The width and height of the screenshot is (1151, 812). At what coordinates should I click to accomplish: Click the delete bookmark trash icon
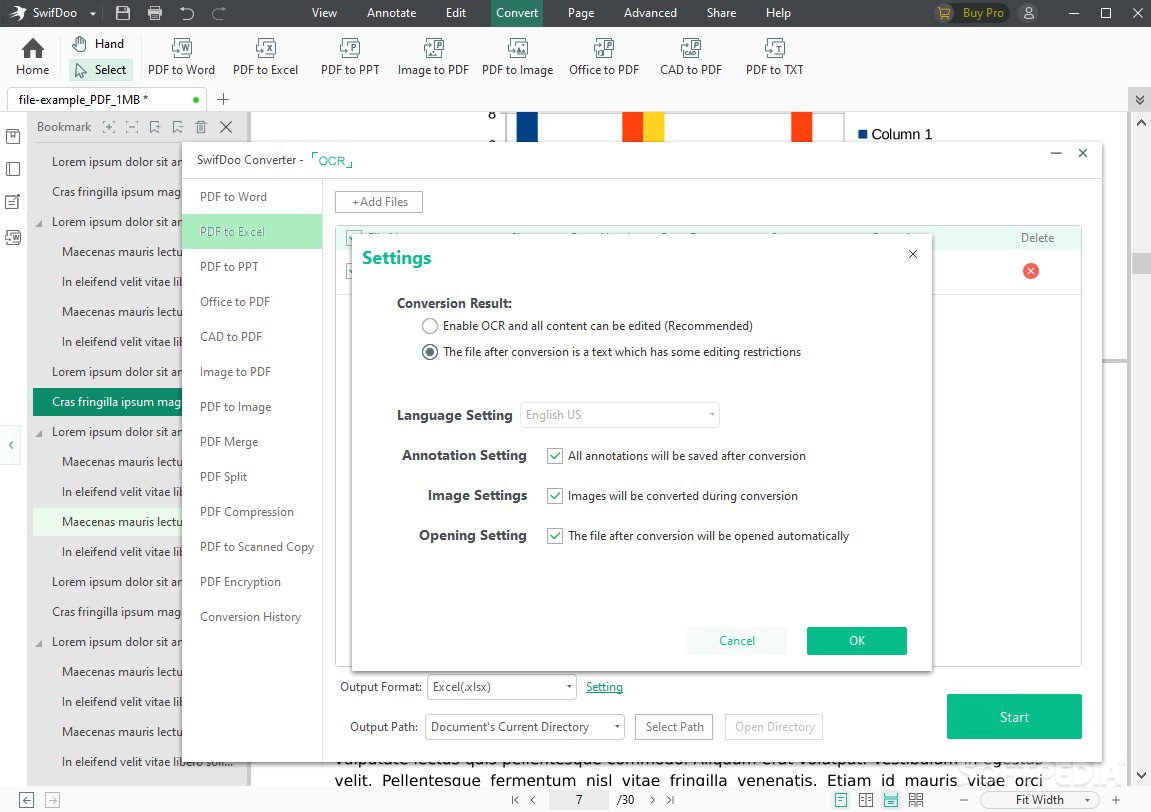click(x=201, y=127)
